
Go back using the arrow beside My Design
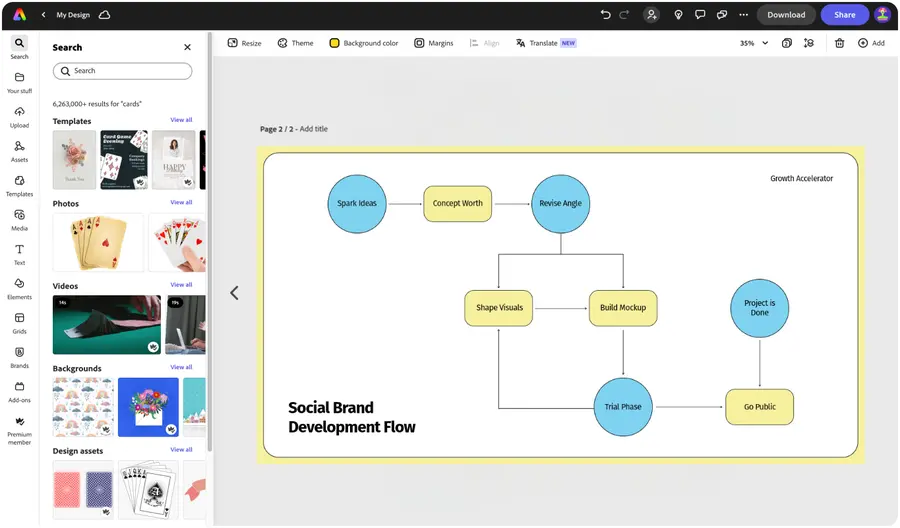click(44, 15)
